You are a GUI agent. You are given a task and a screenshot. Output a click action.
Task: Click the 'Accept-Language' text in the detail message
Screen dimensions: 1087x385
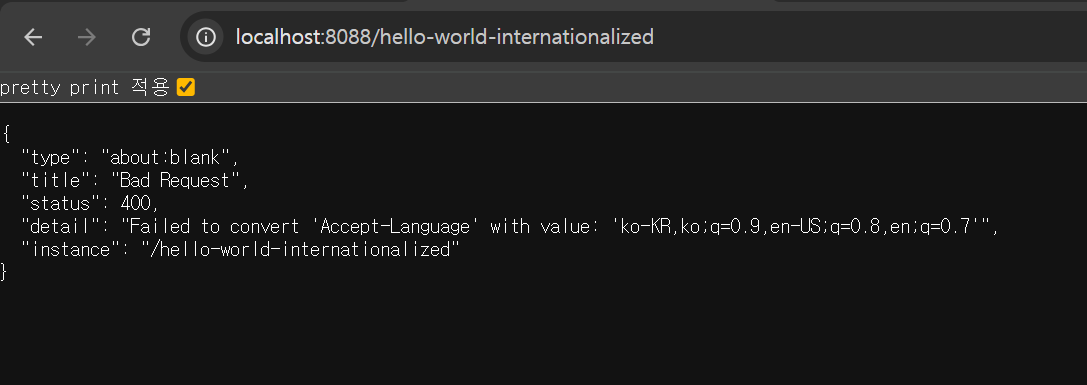tap(400, 226)
